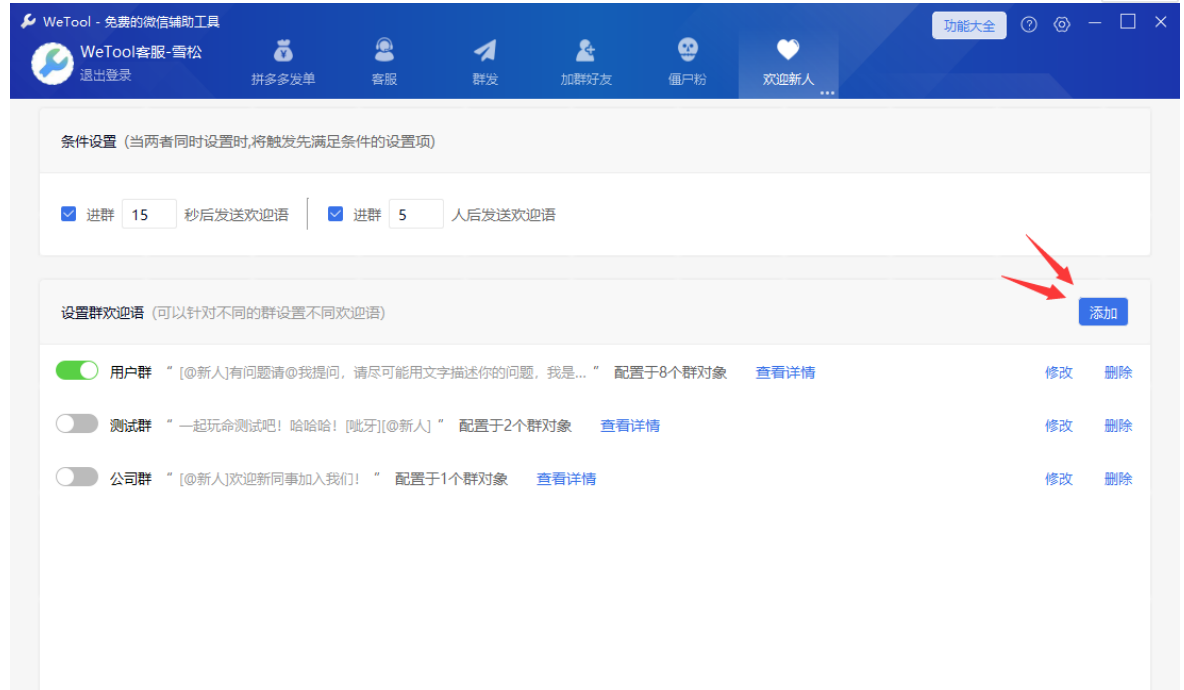Switch to the 僵尸粉 tab label

687,79
